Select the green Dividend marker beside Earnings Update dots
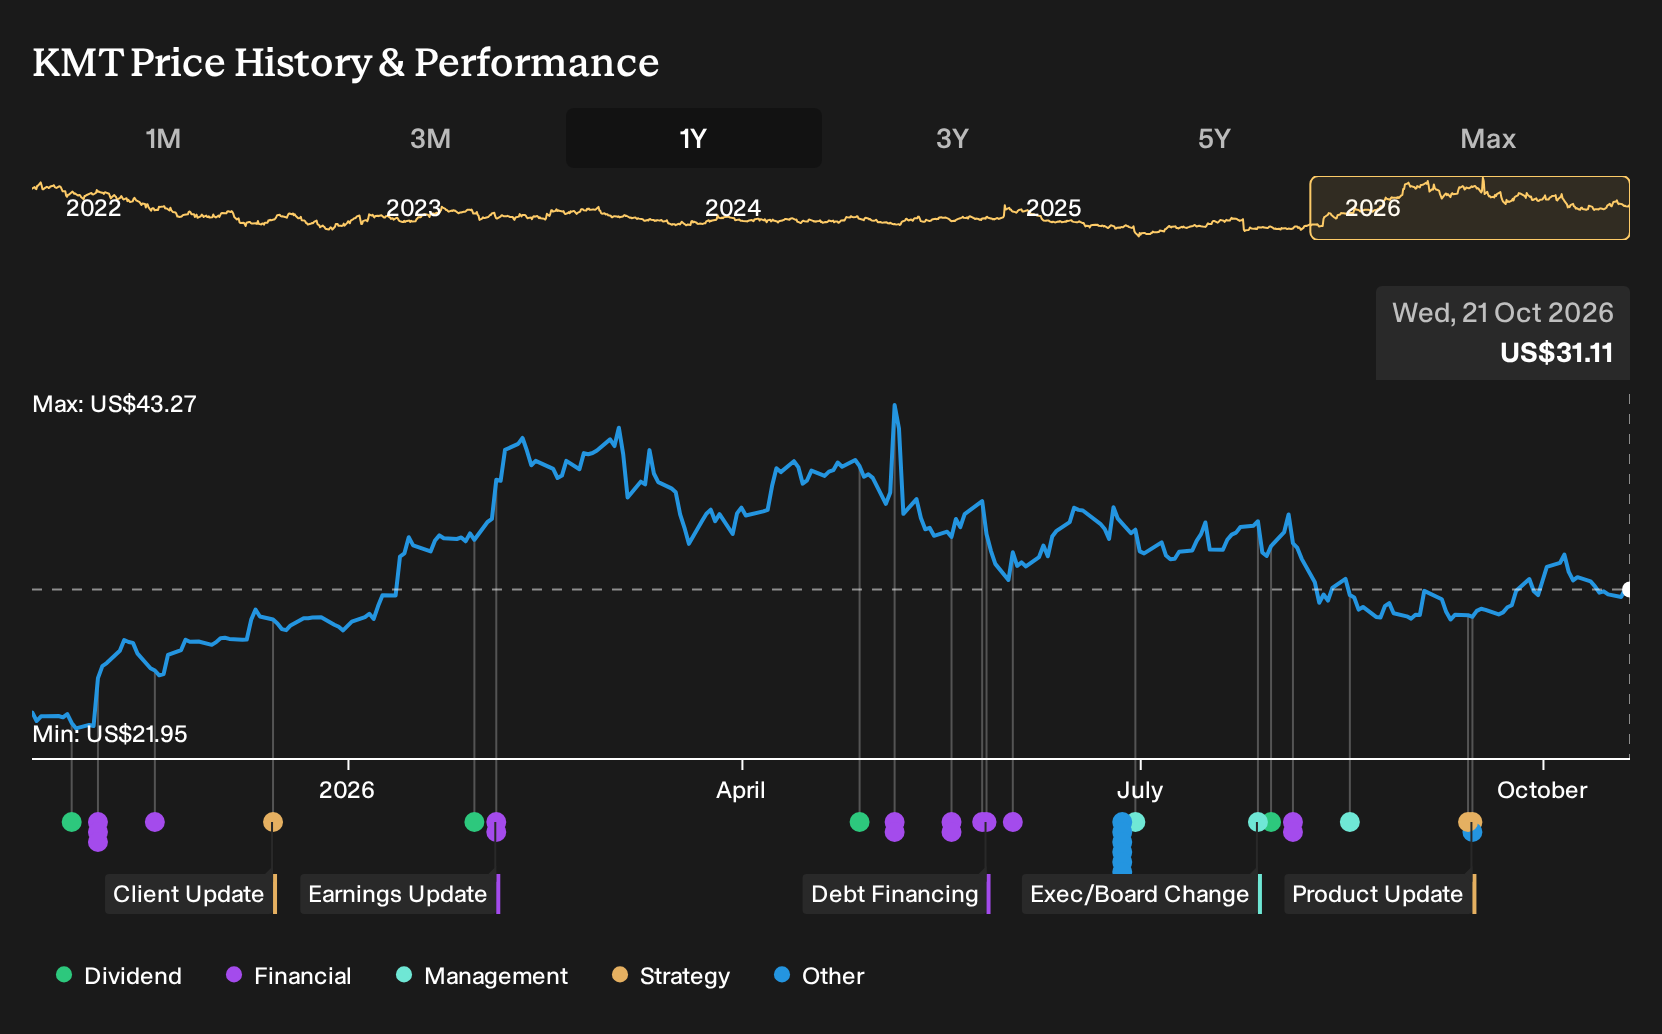1662x1034 pixels. [x=474, y=822]
